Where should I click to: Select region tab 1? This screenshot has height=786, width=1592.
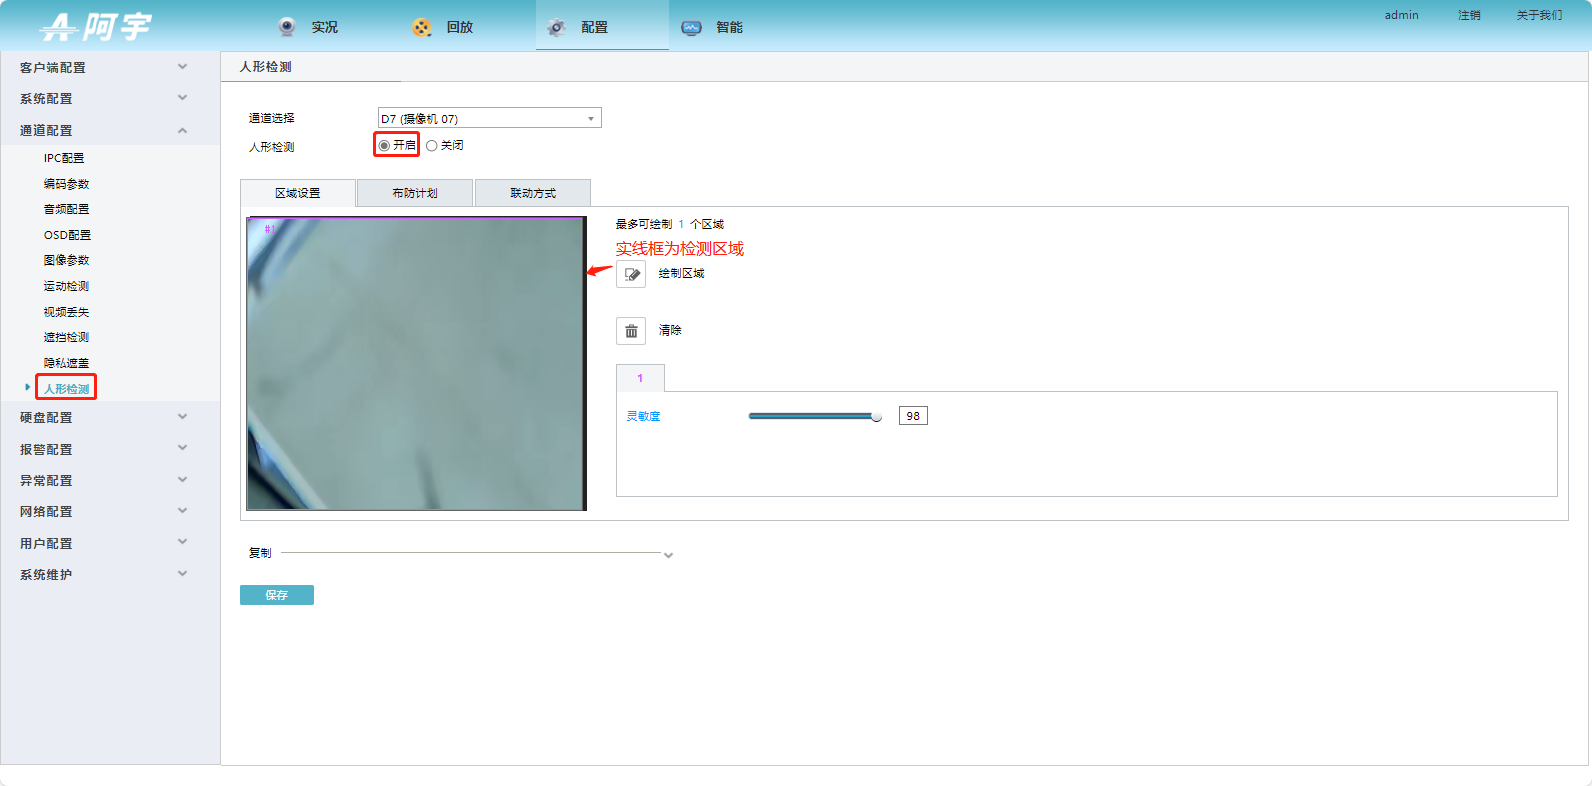640,378
